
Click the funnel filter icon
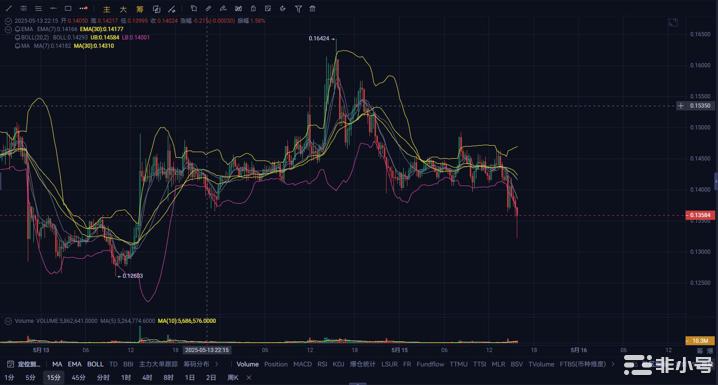(x=298, y=8)
